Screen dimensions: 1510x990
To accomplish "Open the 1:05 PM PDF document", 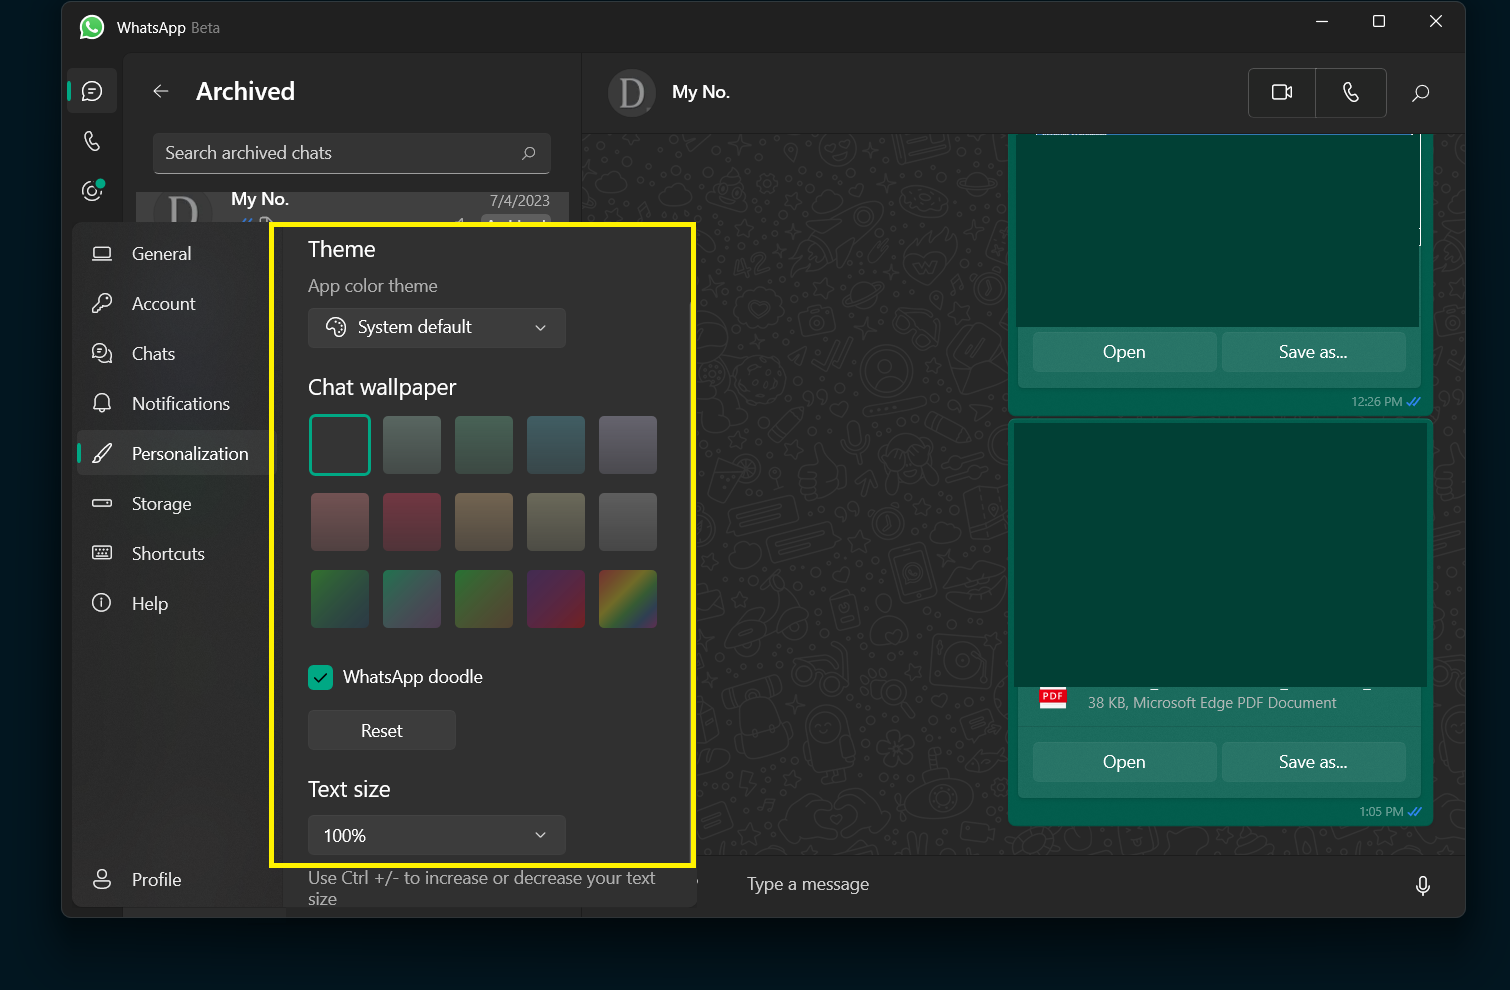I will [x=1124, y=762].
